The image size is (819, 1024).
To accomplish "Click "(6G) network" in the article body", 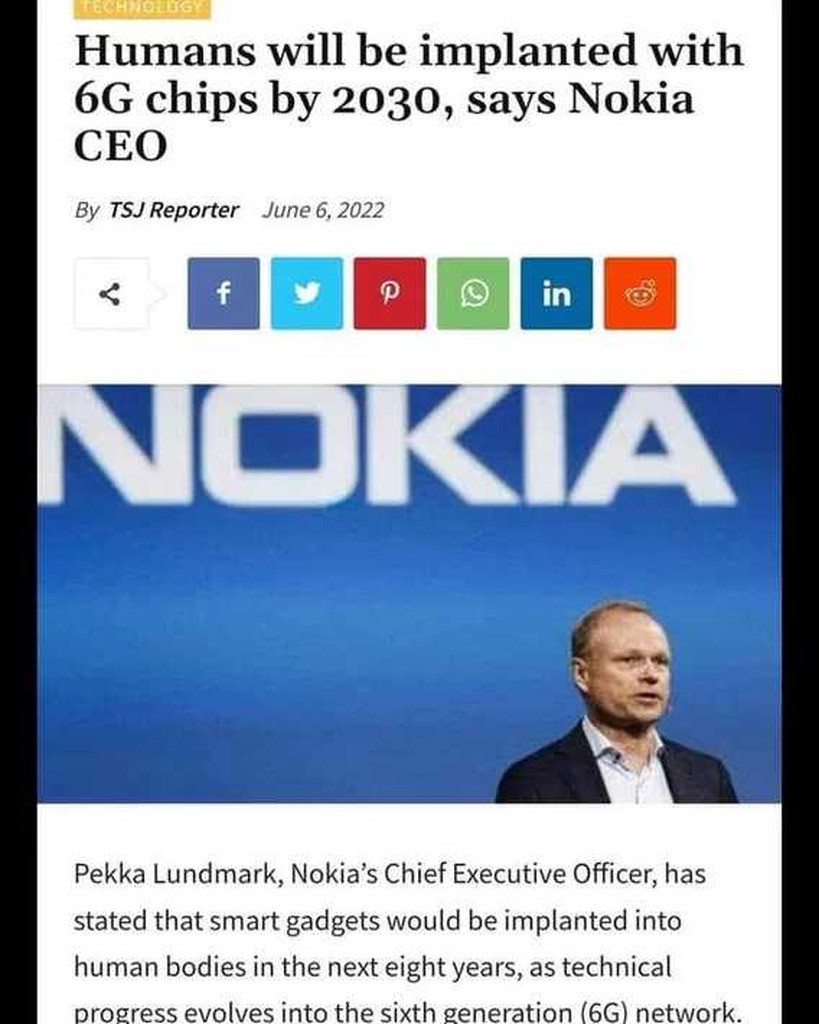I will point(657,1009).
